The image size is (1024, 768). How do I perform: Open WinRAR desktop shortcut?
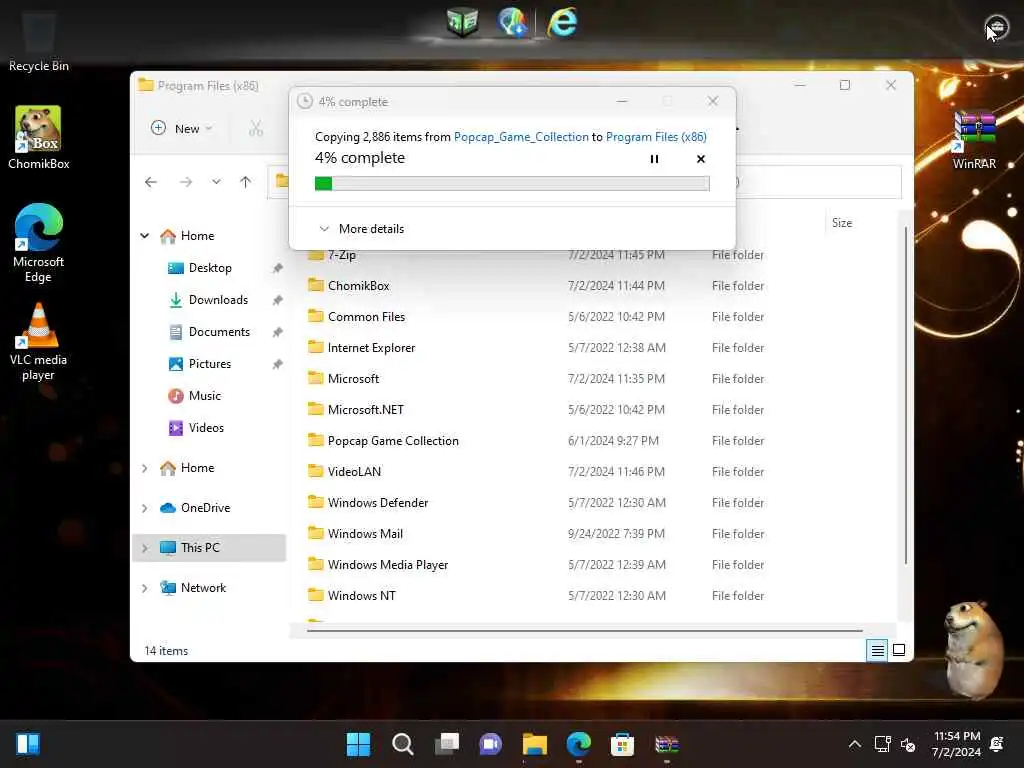(974, 140)
